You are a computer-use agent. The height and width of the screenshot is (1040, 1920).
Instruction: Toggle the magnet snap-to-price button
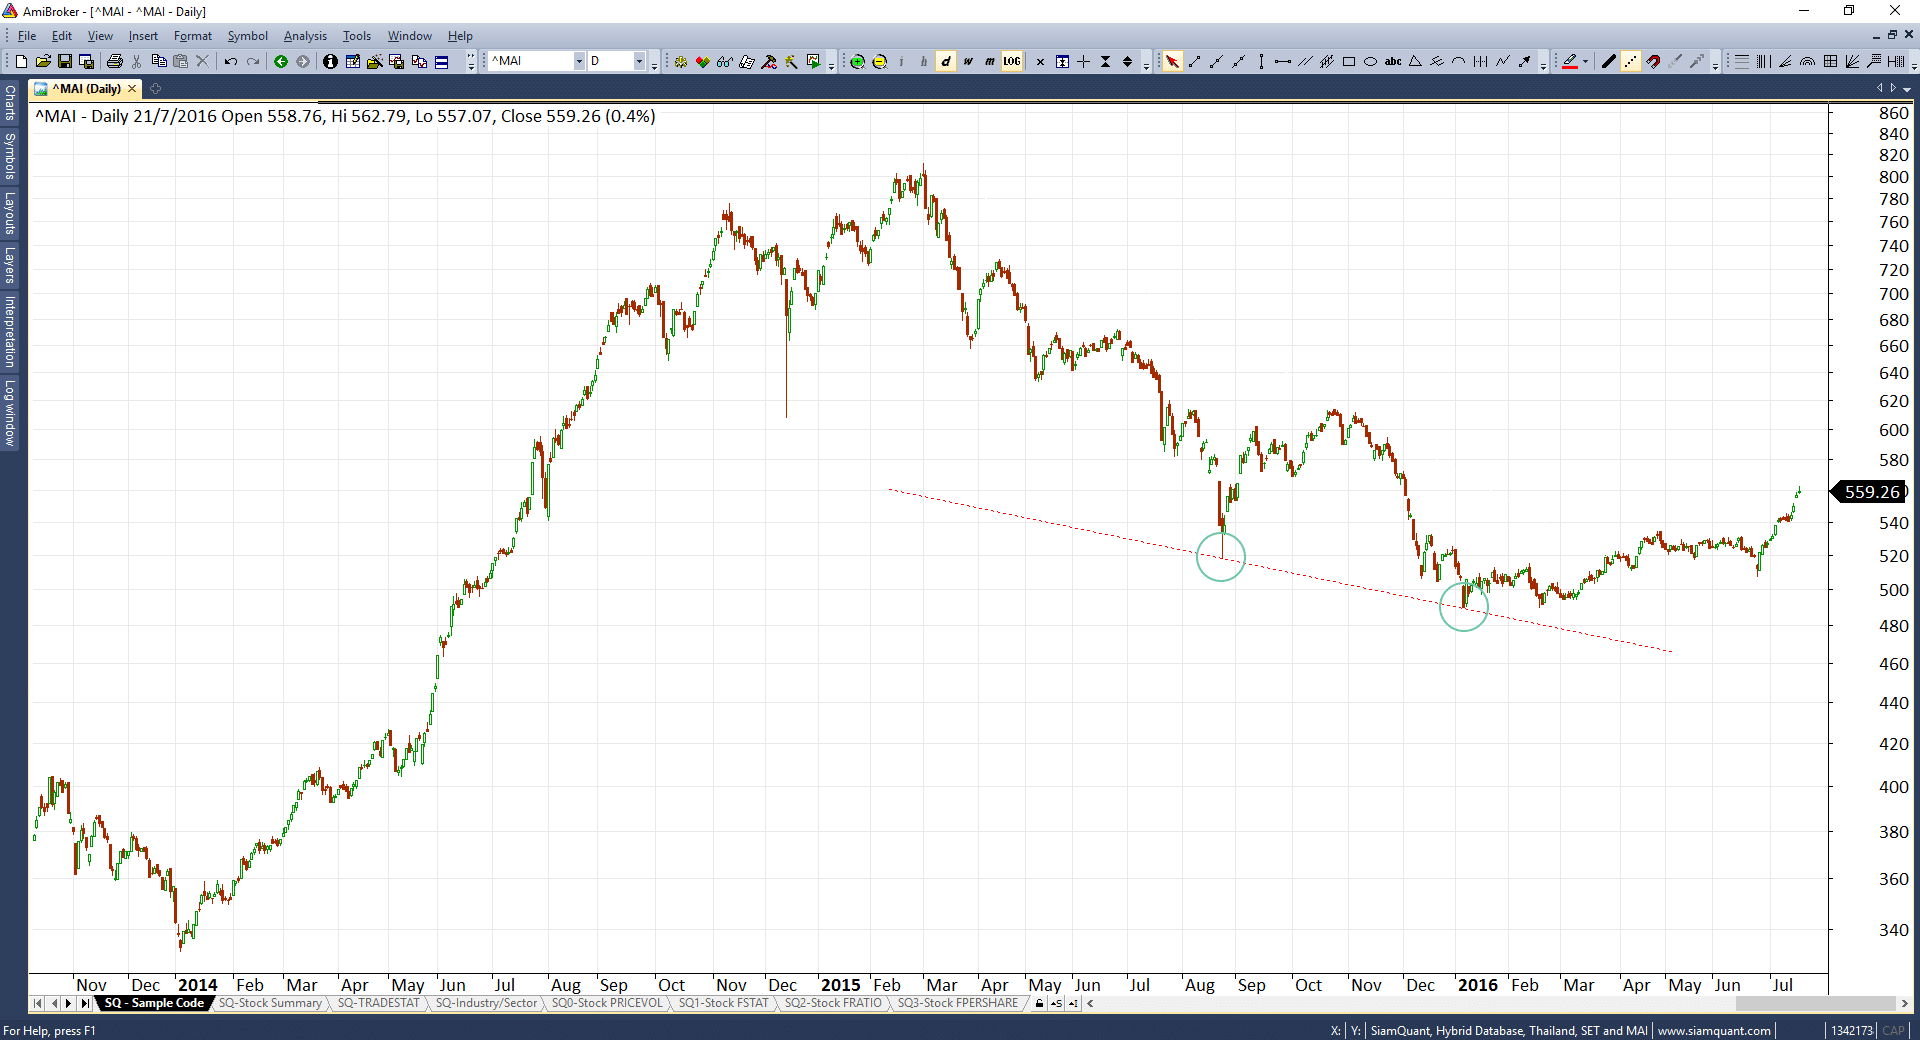coord(1653,62)
